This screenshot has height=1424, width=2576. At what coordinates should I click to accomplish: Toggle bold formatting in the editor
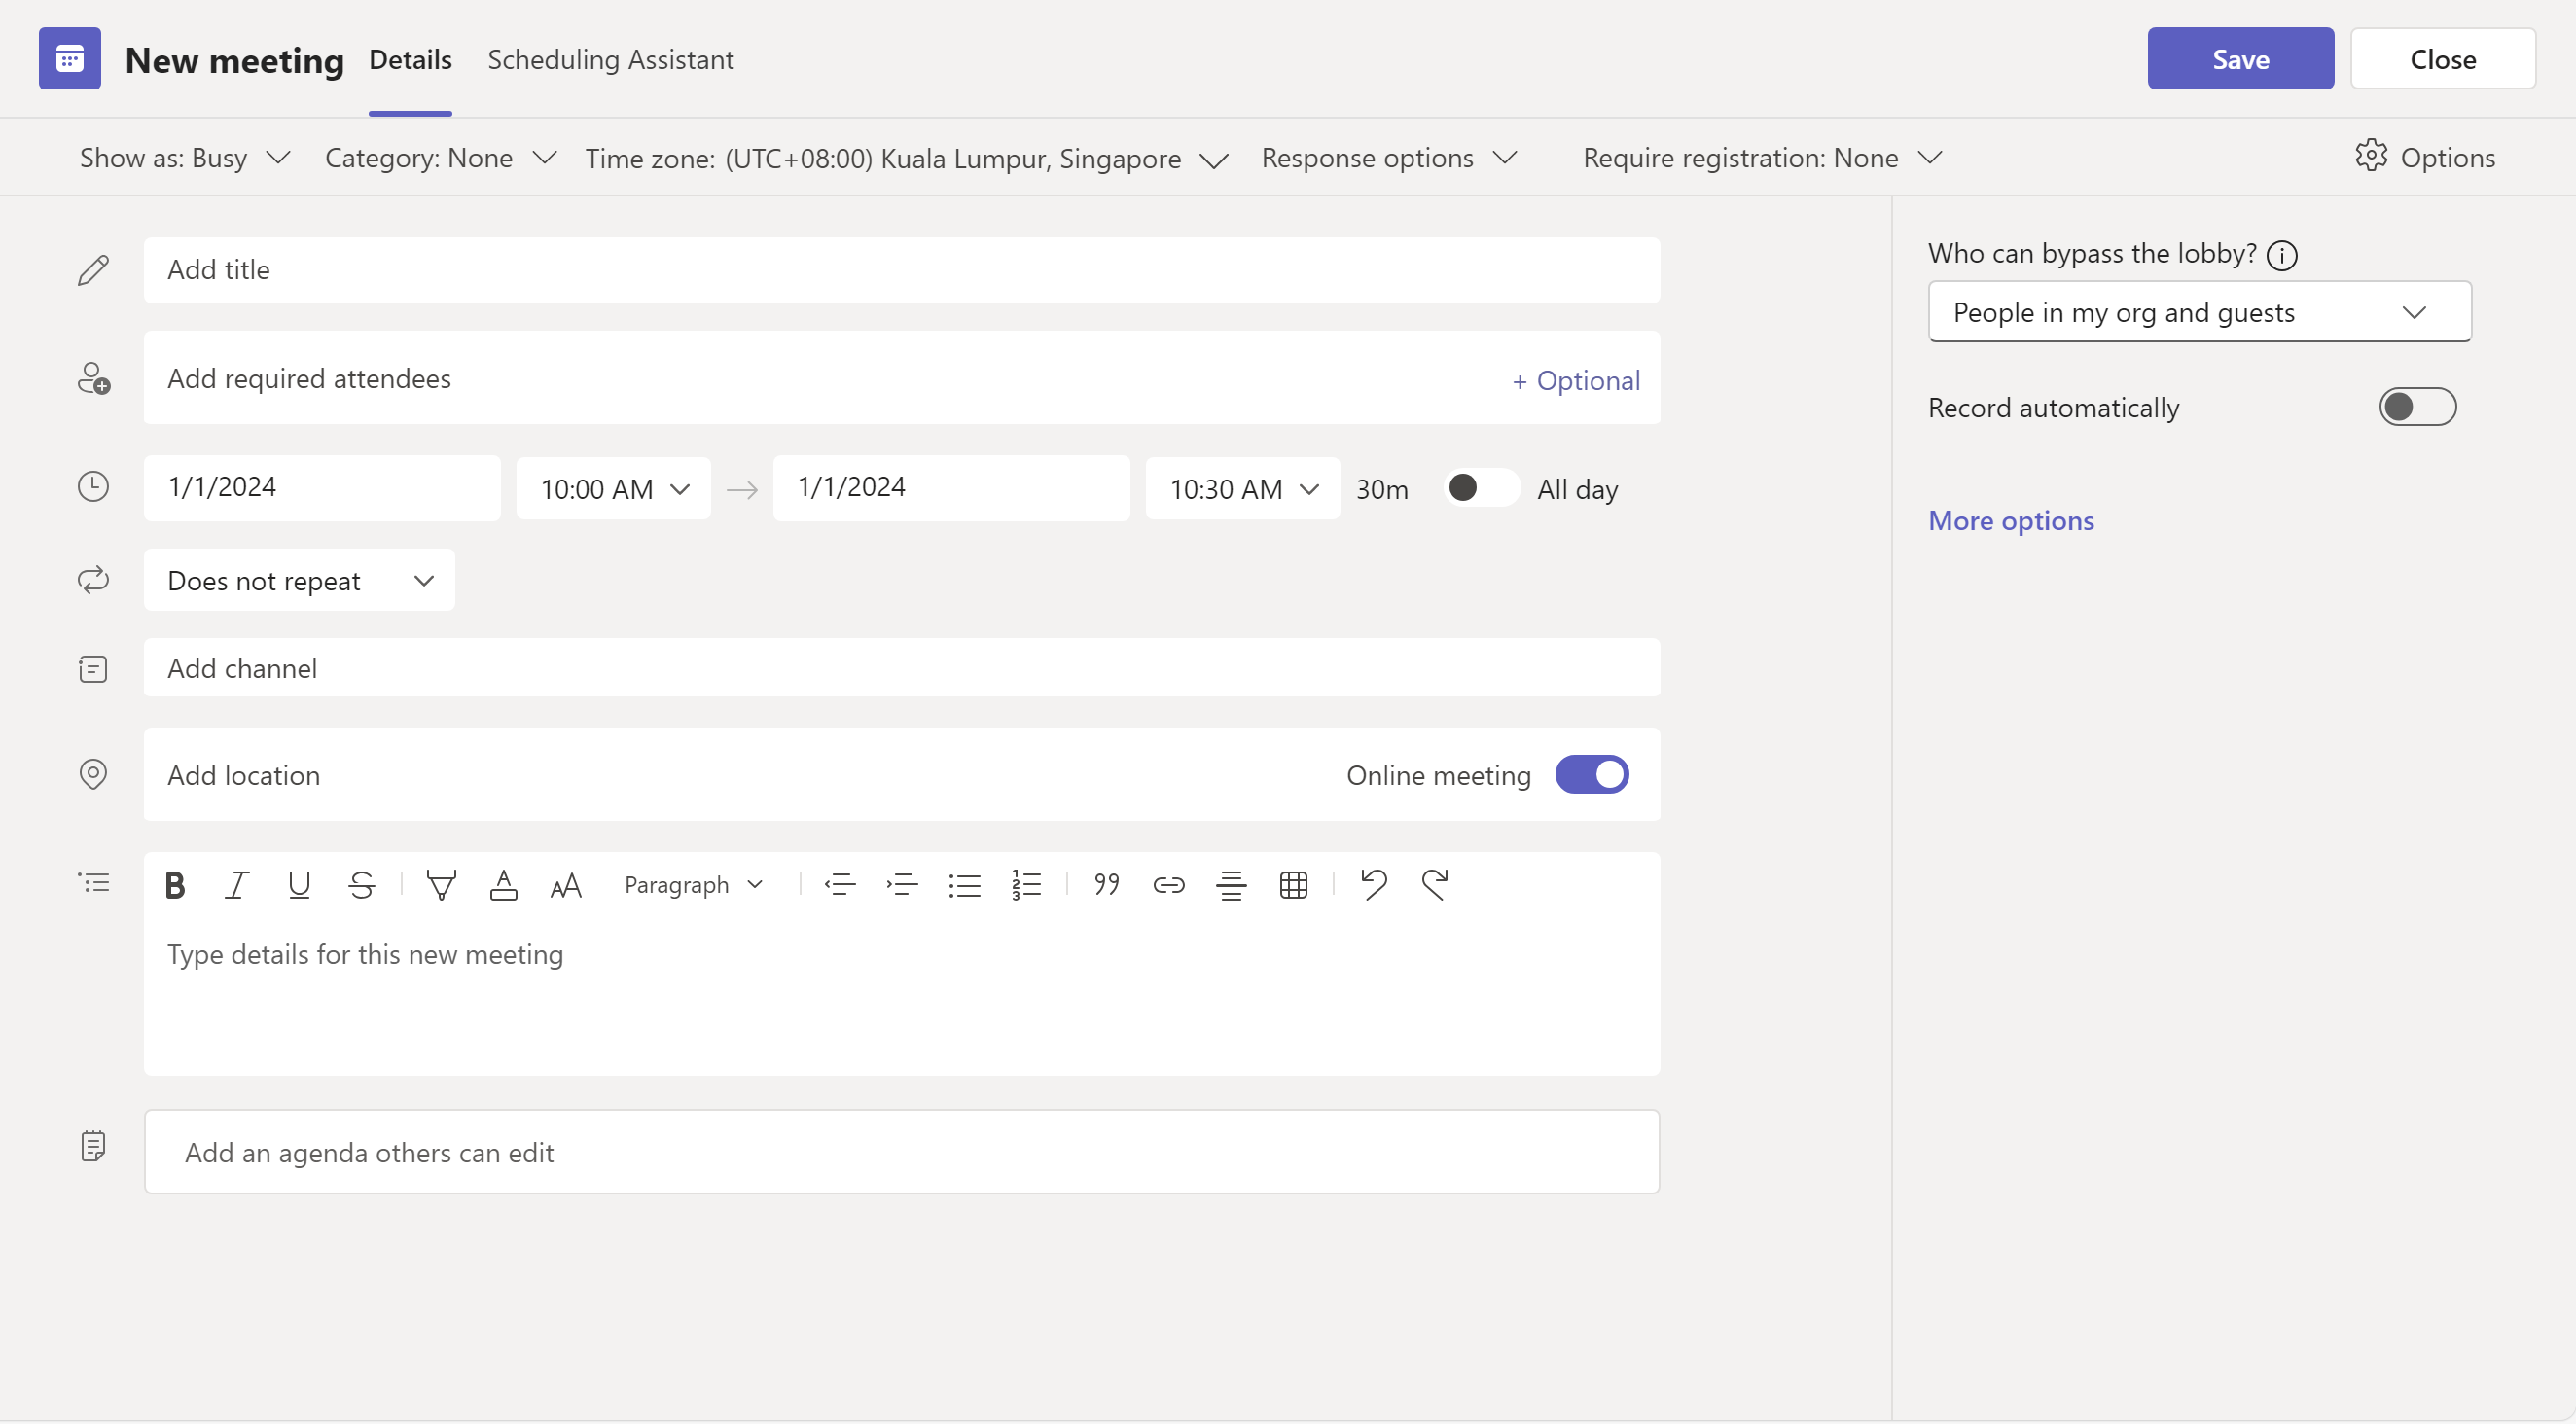175,885
